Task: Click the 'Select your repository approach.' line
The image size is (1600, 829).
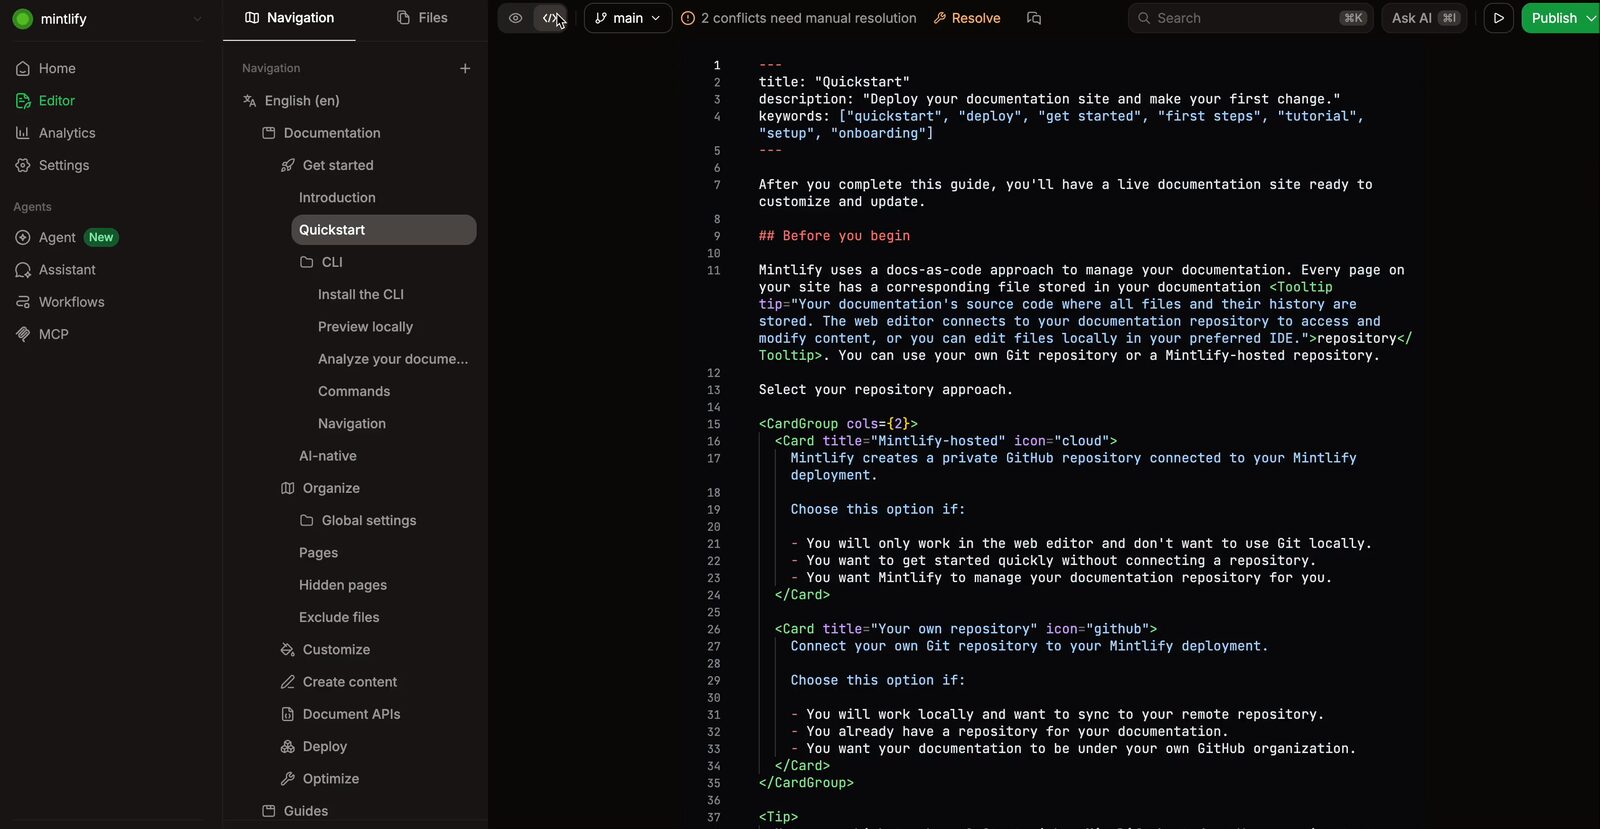Action: pyautogui.click(x=885, y=390)
